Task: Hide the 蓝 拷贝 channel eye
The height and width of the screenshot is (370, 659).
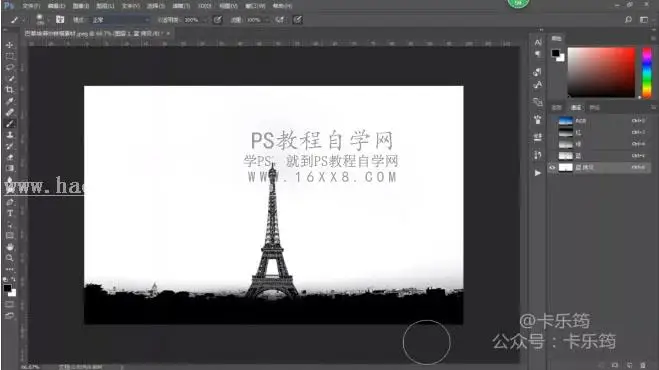Action: pyautogui.click(x=552, y=167)
